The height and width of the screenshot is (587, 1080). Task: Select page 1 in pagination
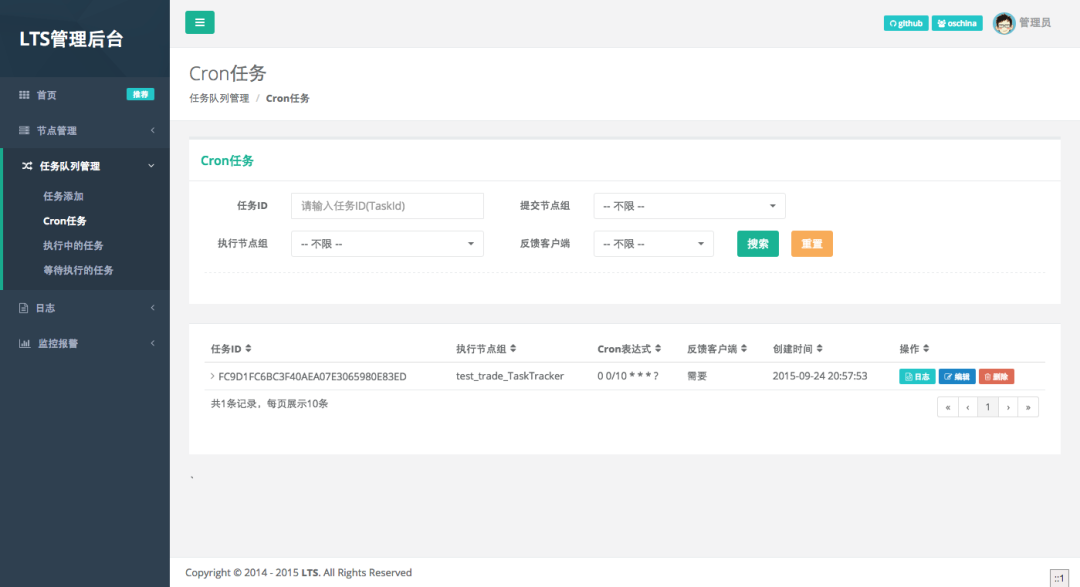pos(988,407)
